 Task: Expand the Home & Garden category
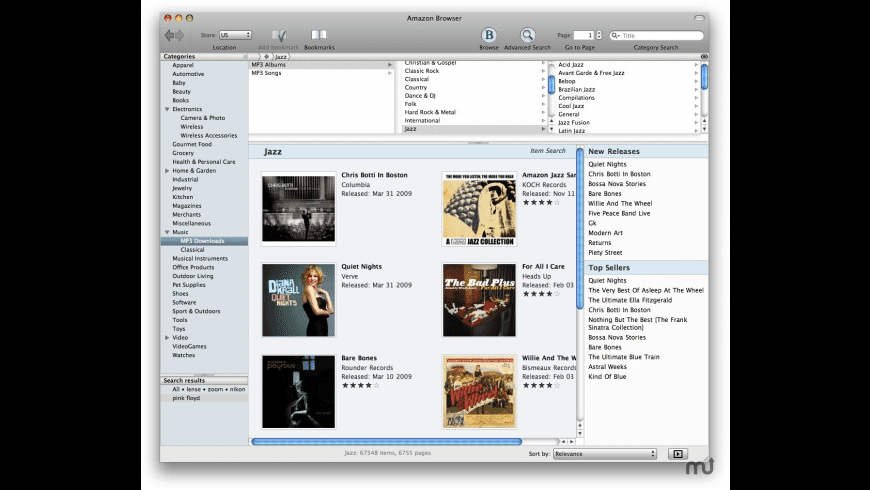[167, 171]
